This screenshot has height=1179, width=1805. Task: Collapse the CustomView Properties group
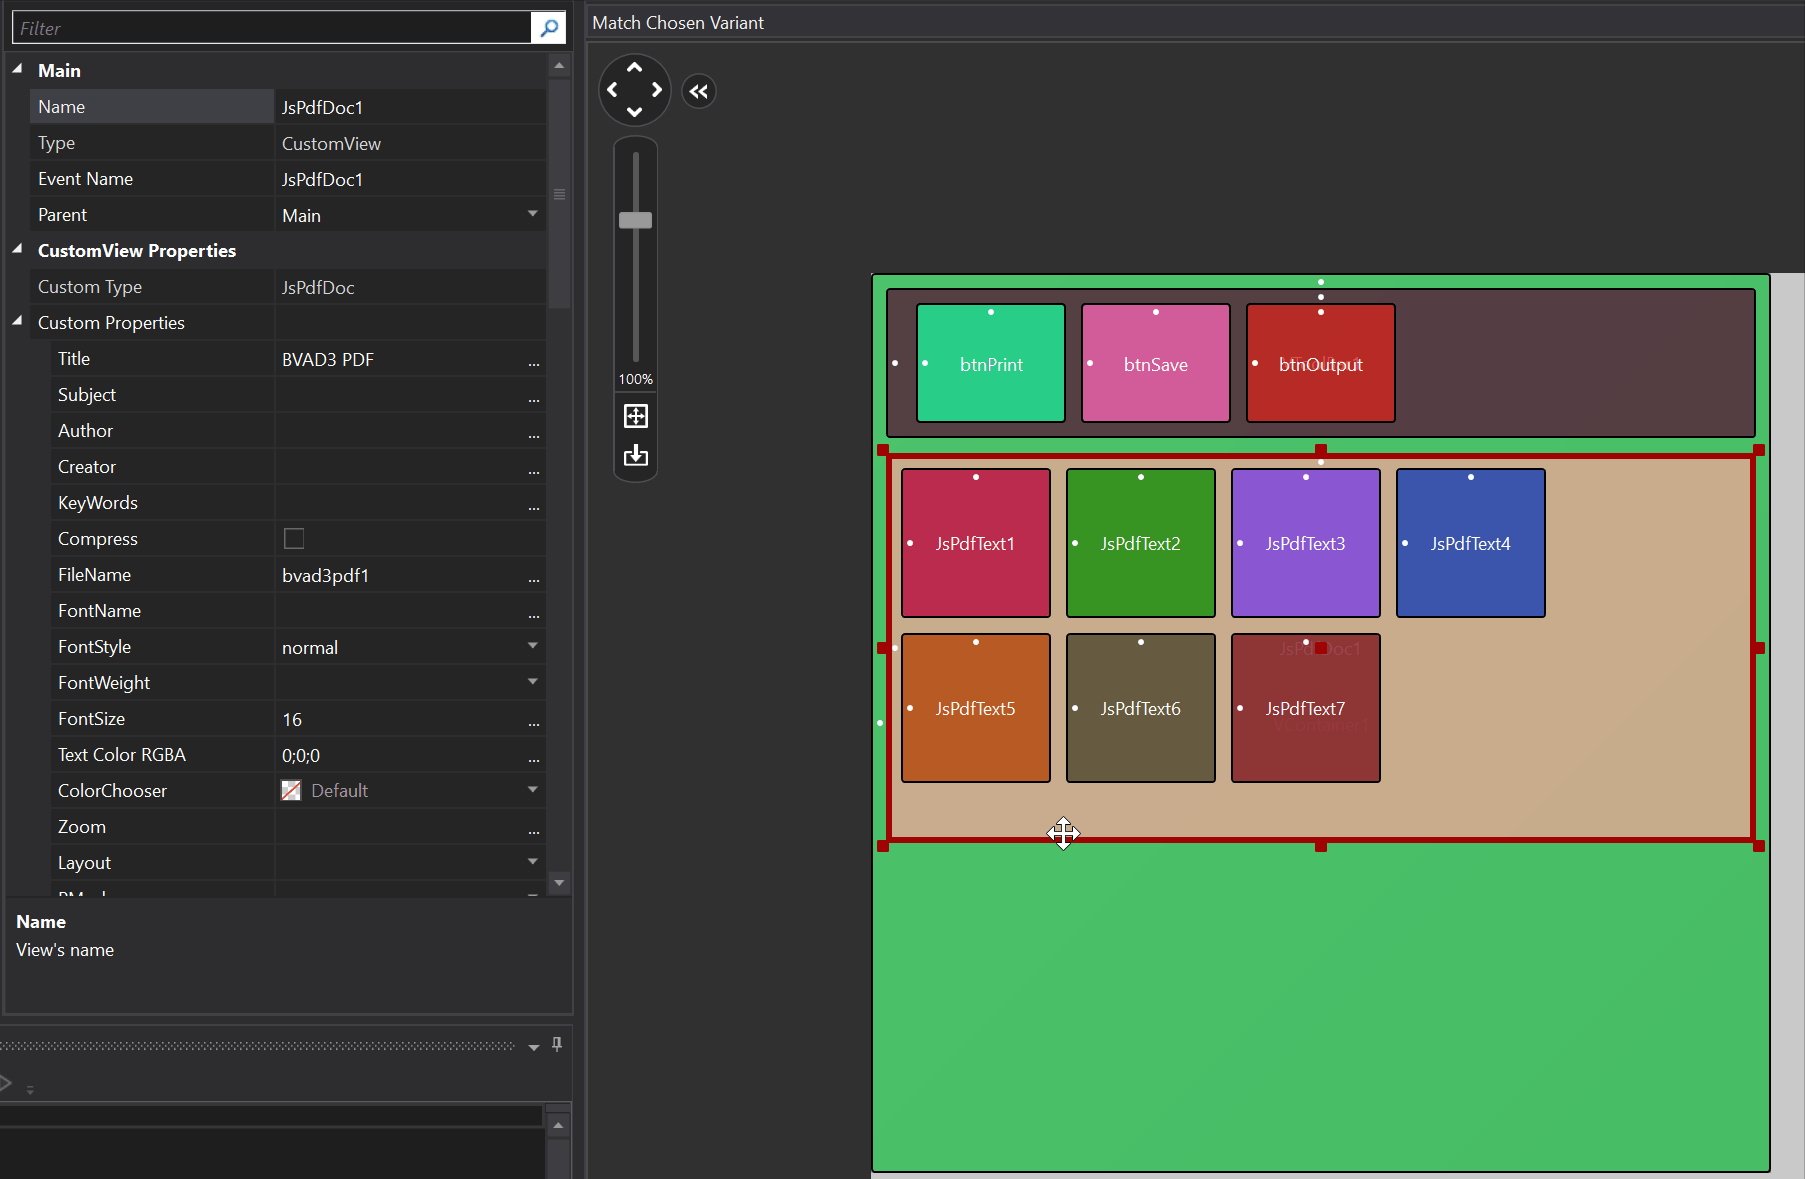(17, 249)
